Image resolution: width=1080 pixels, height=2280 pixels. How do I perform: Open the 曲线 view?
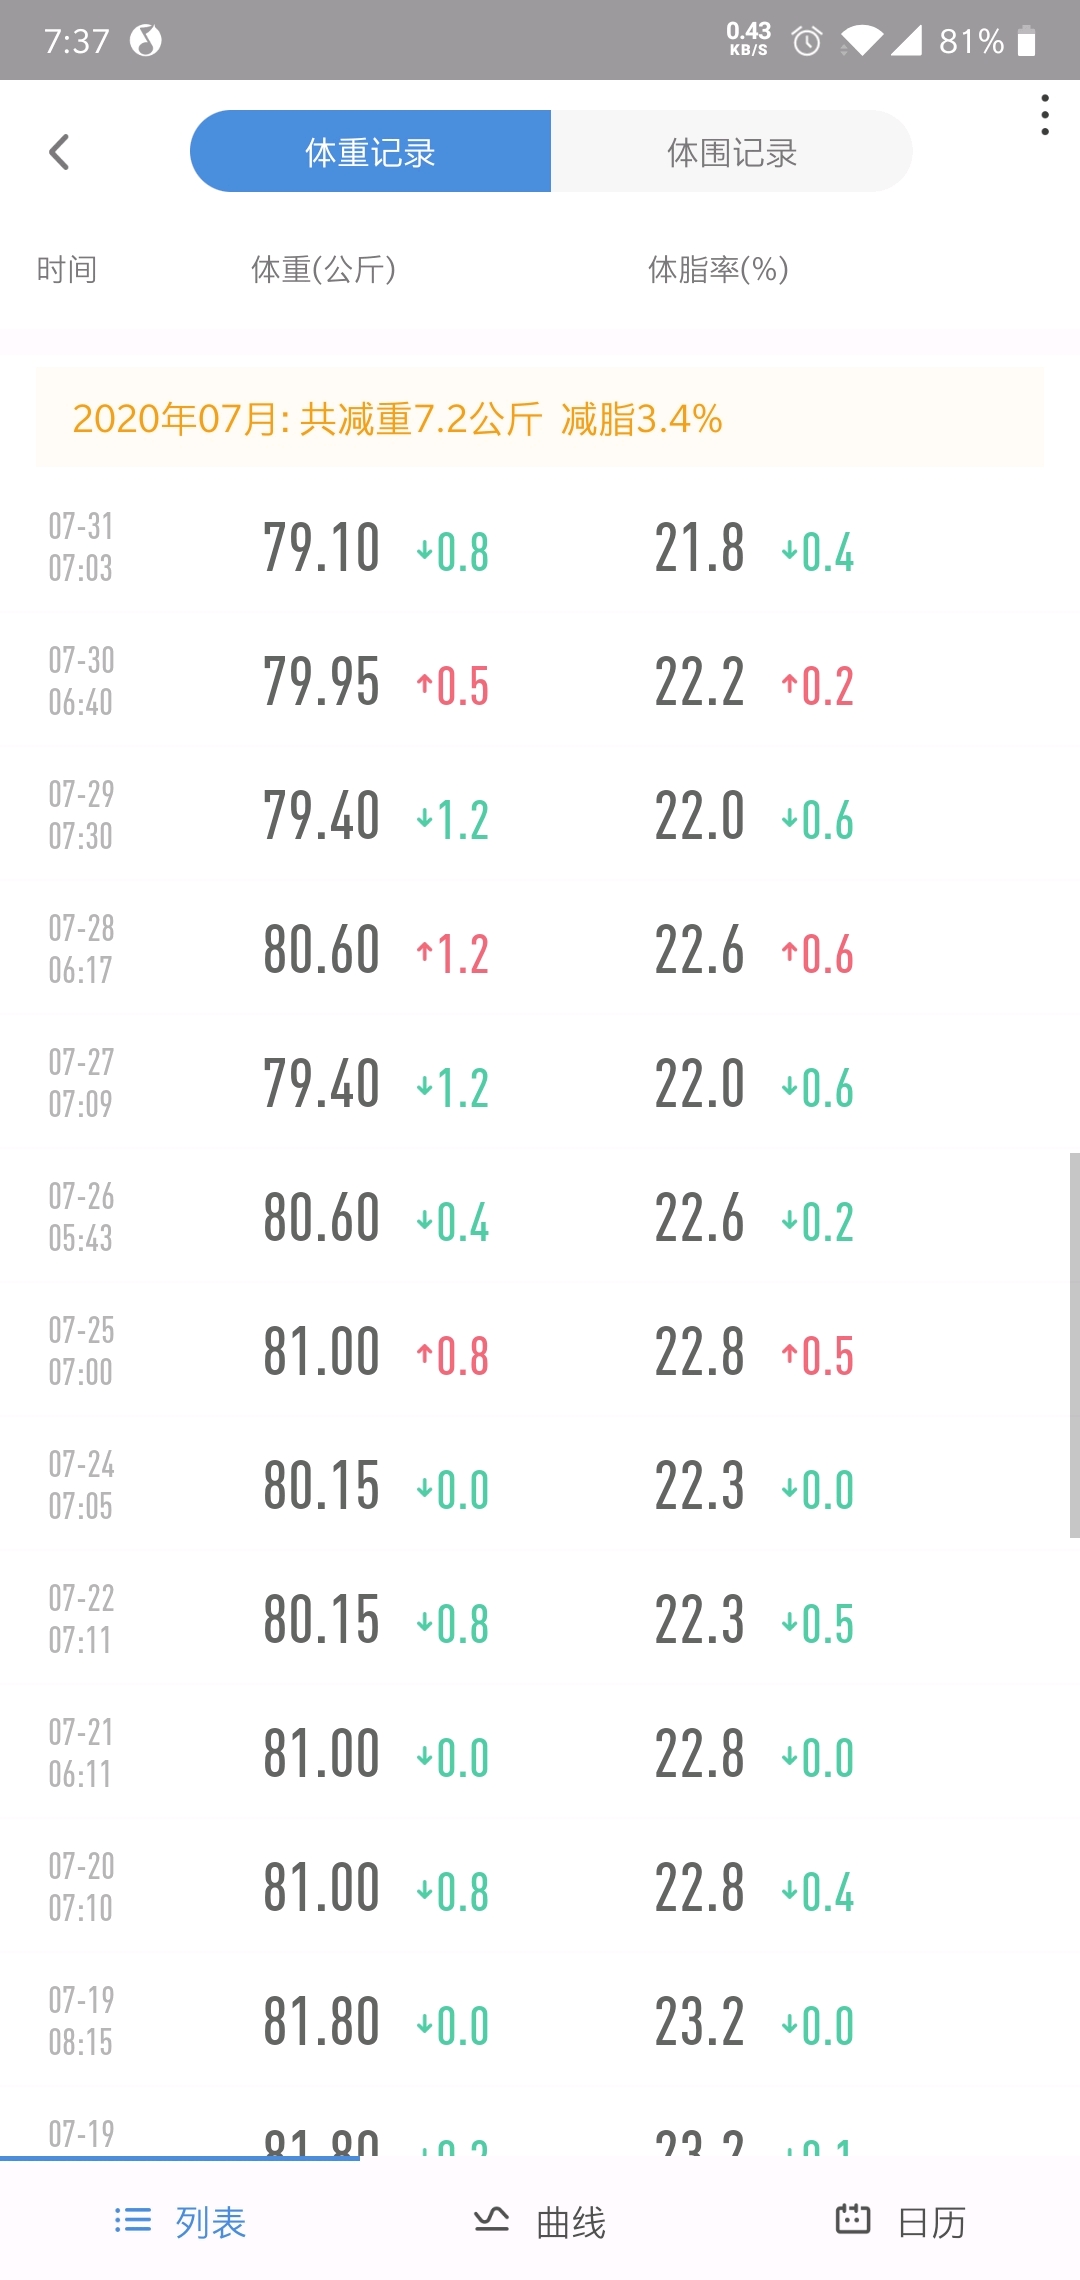coord(570,2223)
